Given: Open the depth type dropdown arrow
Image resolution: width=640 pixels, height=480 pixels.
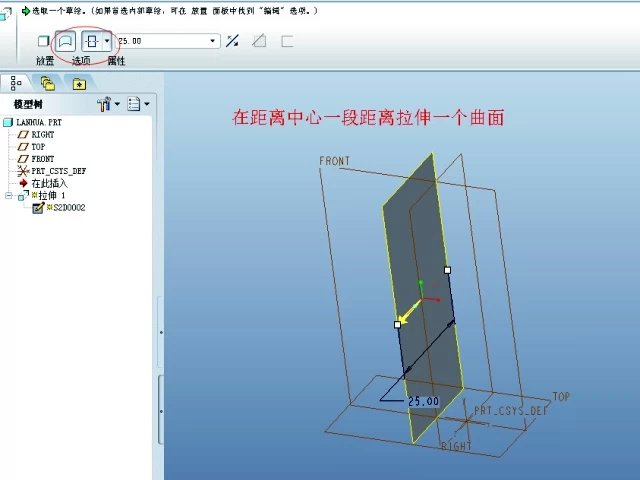Looking at the screenshot, I should 106,42.
